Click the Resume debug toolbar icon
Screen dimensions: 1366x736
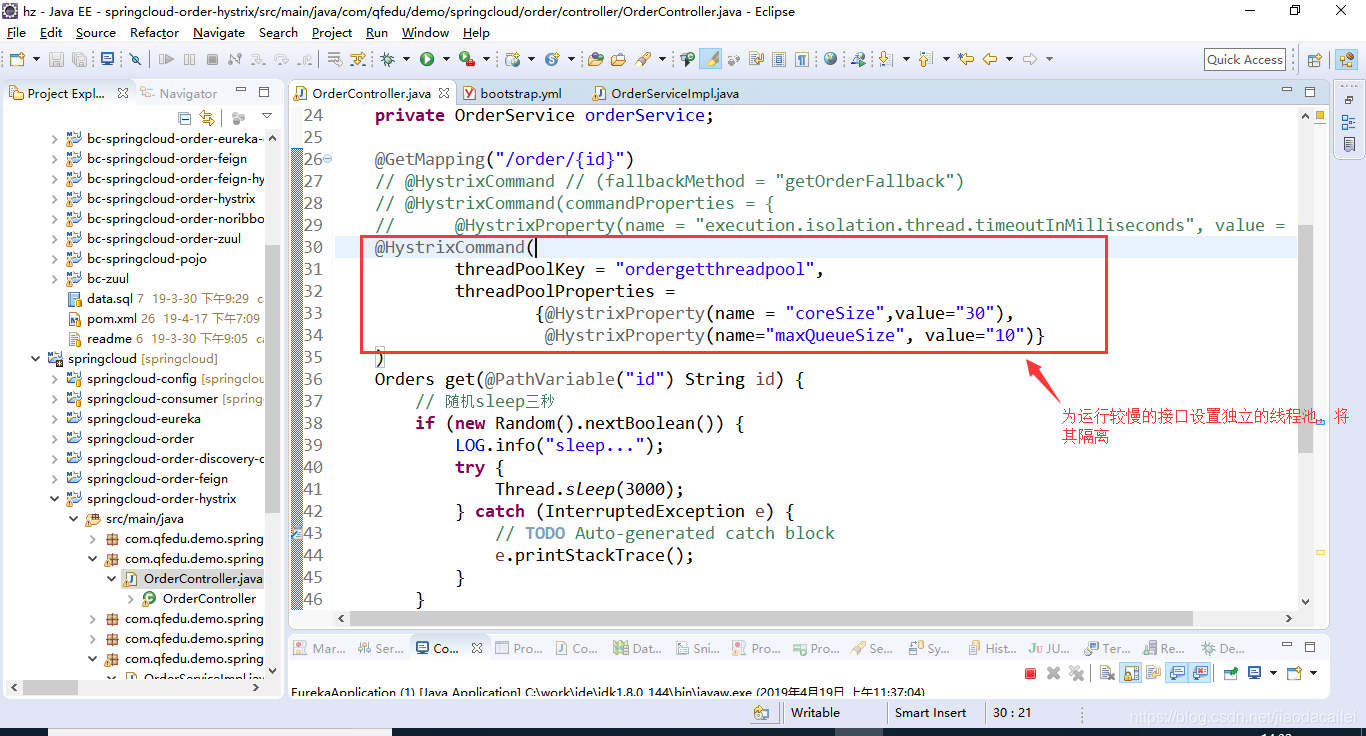coord(166,60)
